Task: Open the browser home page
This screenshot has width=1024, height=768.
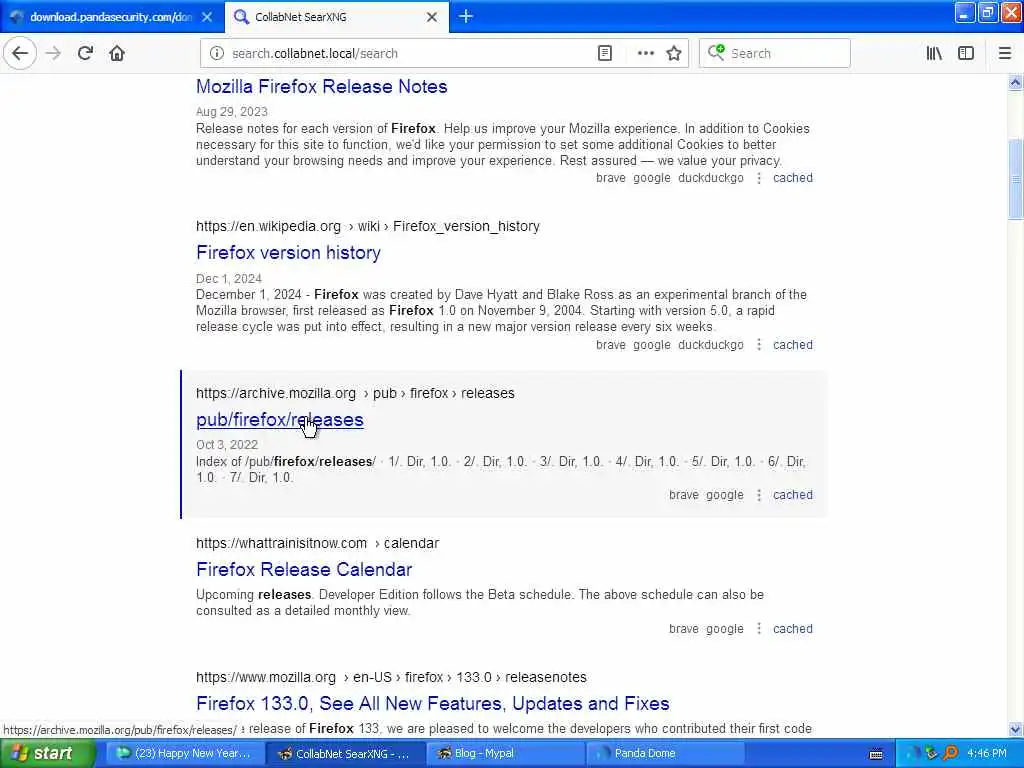Action: (117, 53)
